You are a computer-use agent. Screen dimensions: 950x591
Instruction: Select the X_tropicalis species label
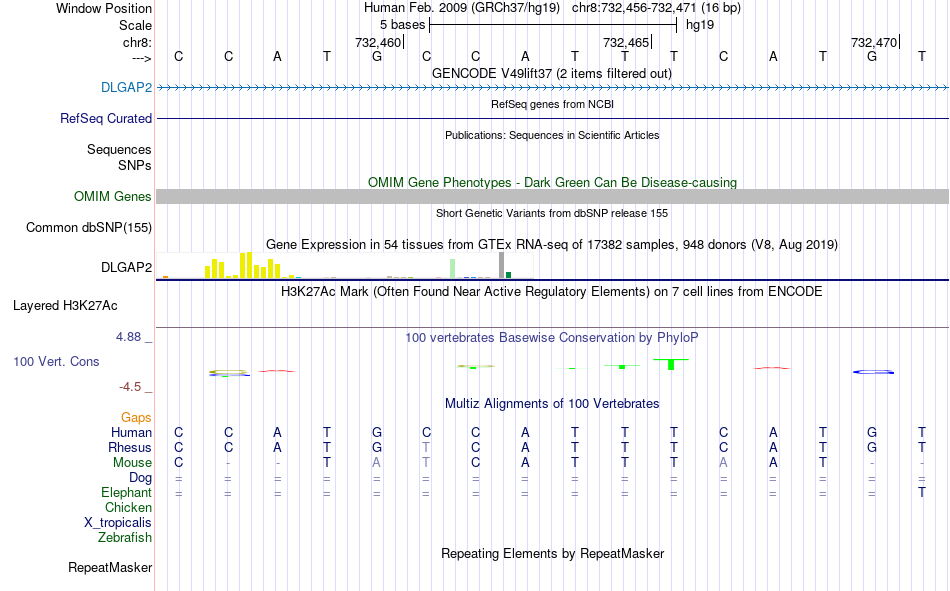(x=118, y=523)
